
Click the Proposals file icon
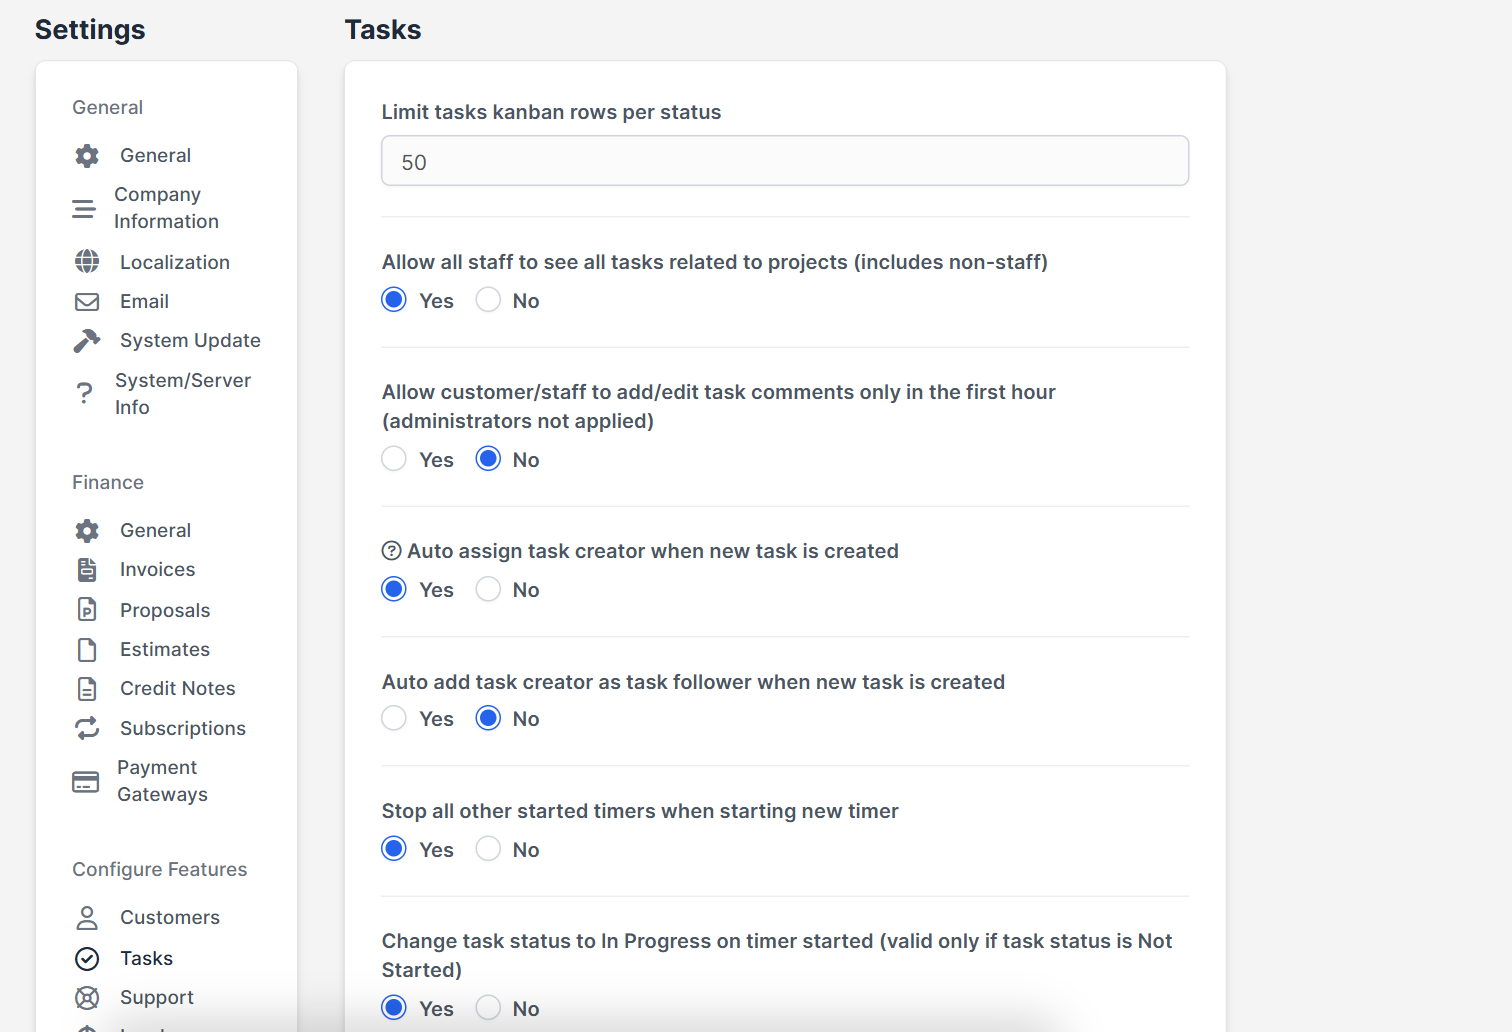(x=87, y=610)
